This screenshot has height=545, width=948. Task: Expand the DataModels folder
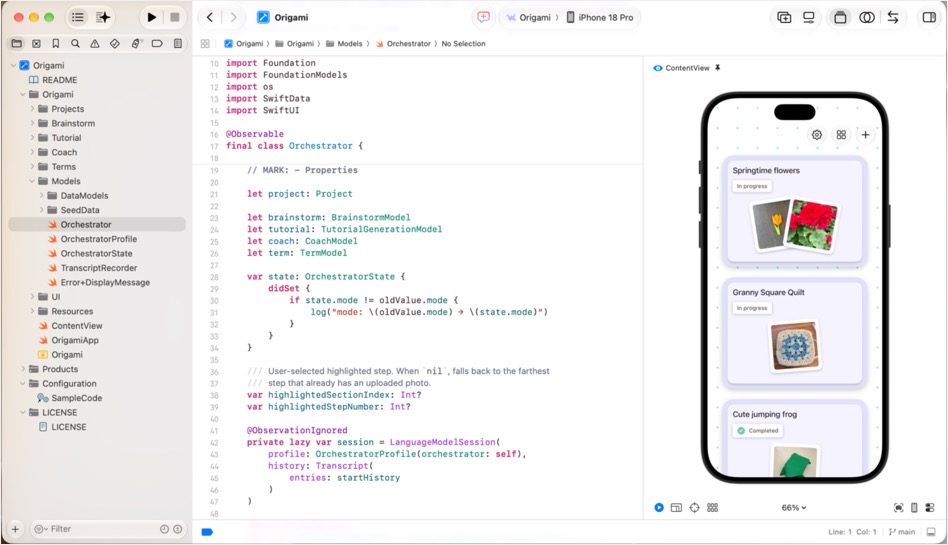point(41,196)
